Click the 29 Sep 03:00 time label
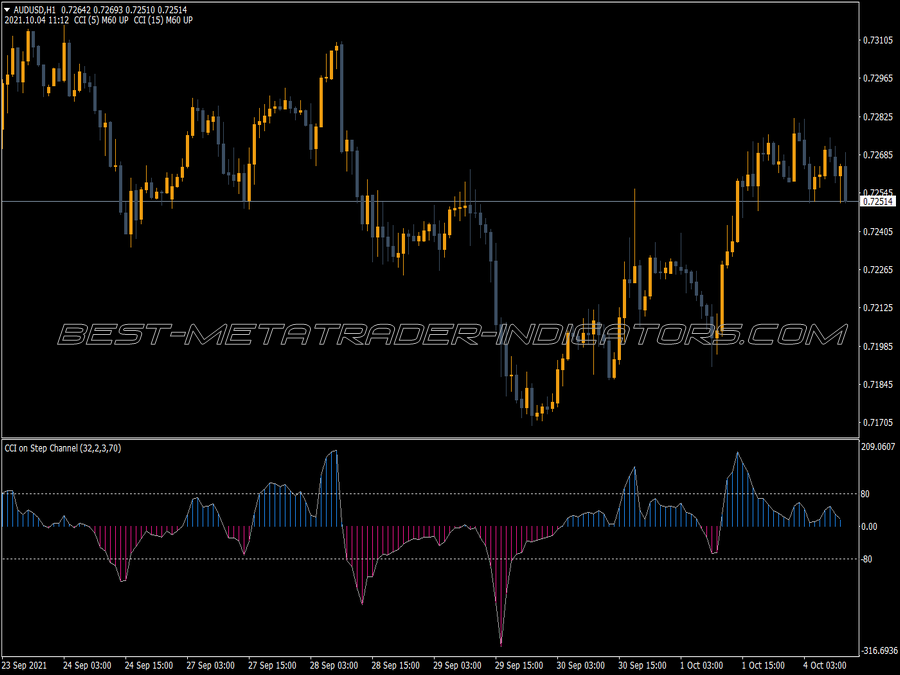The image size is (900, 675). [457, 665]
